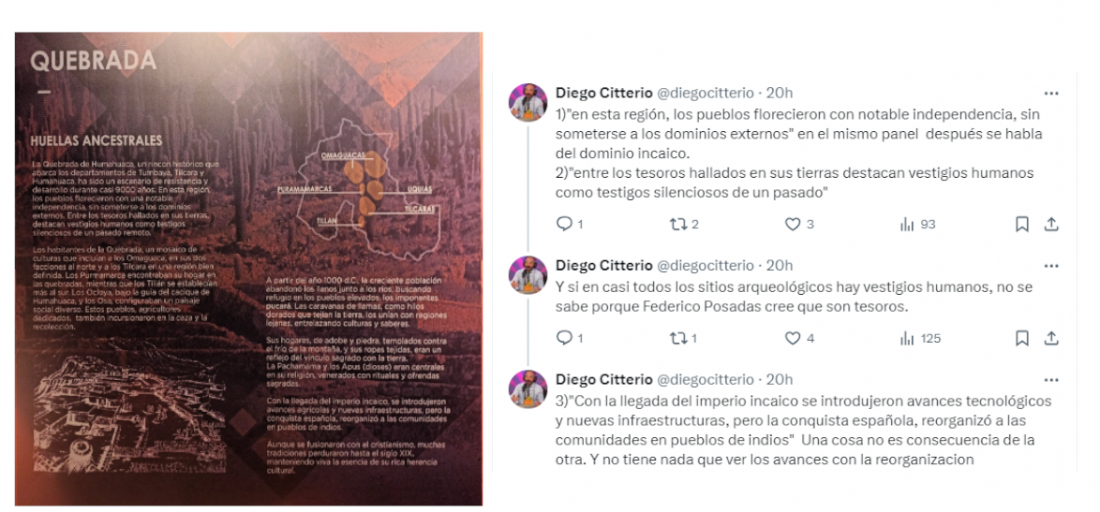Reply to the tweet about Federico Posadas
This screenshot has height=512, width=1100.
pos(569,339)
